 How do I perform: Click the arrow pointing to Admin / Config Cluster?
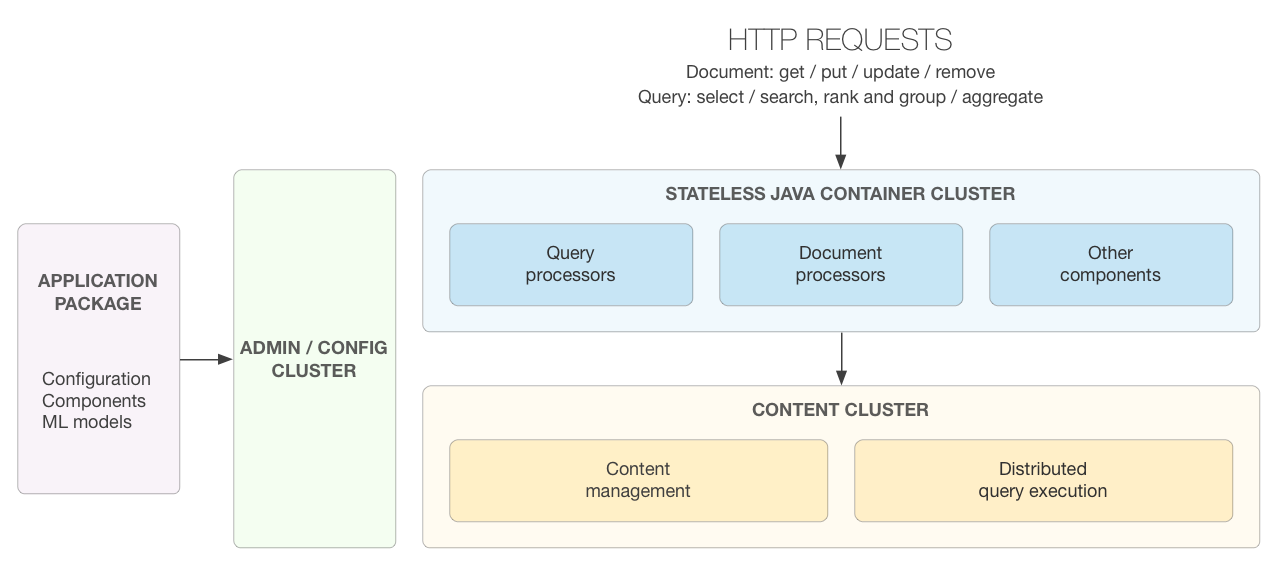[x=206, y=359]
